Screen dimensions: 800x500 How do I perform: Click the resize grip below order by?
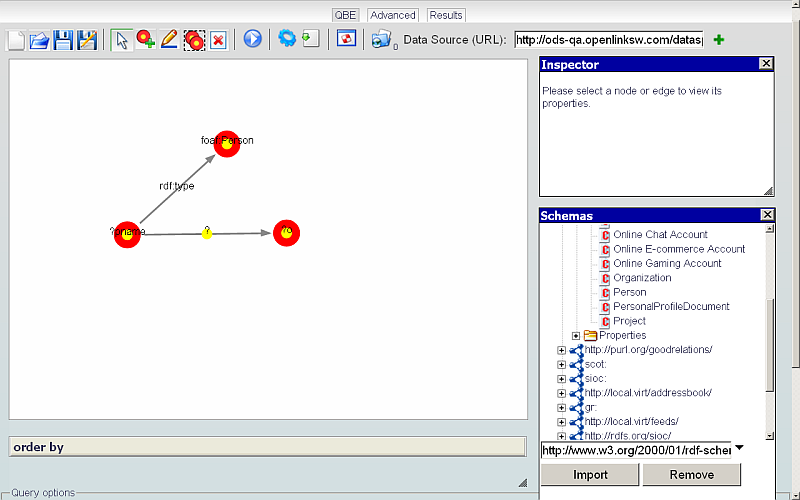click(522, 483)
